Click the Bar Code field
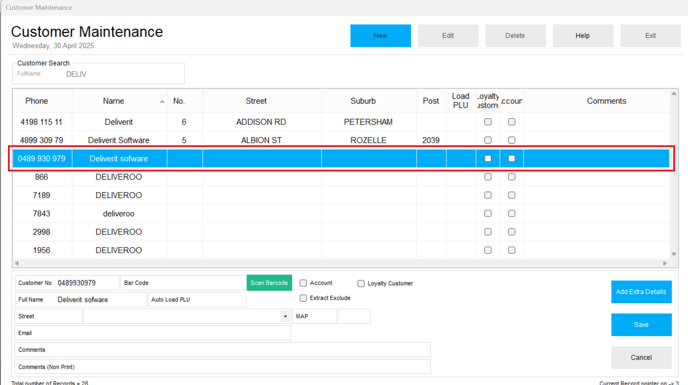 [183, 283]
